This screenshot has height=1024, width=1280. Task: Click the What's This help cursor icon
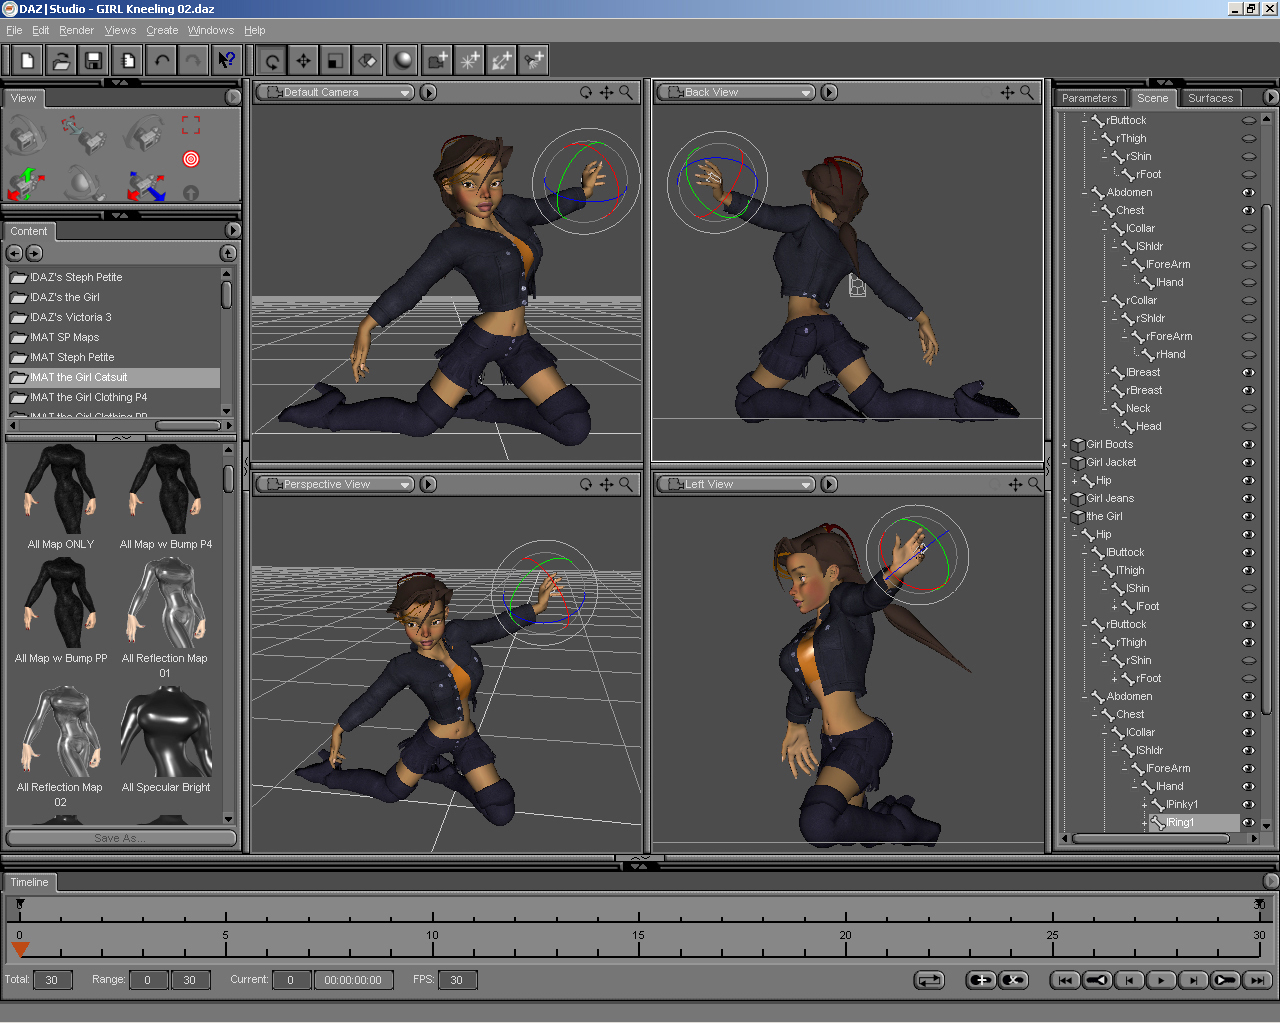(227, 61)
